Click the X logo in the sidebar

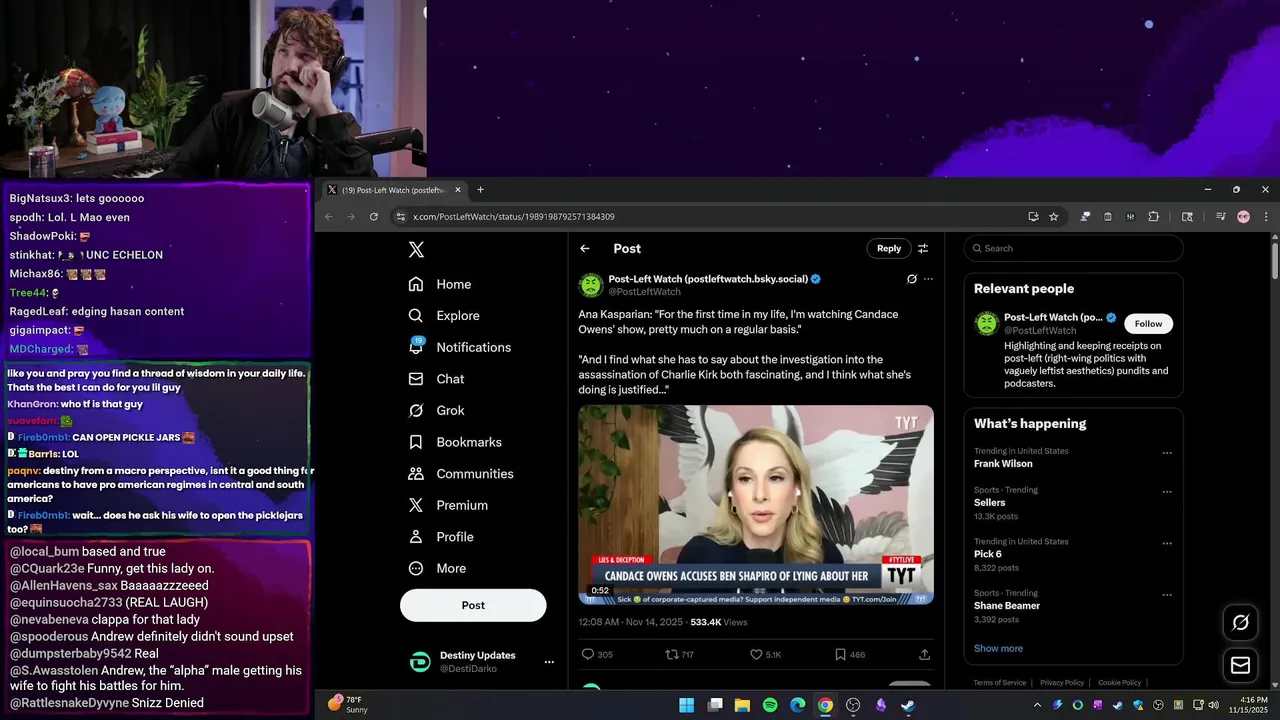click(416, 250)
